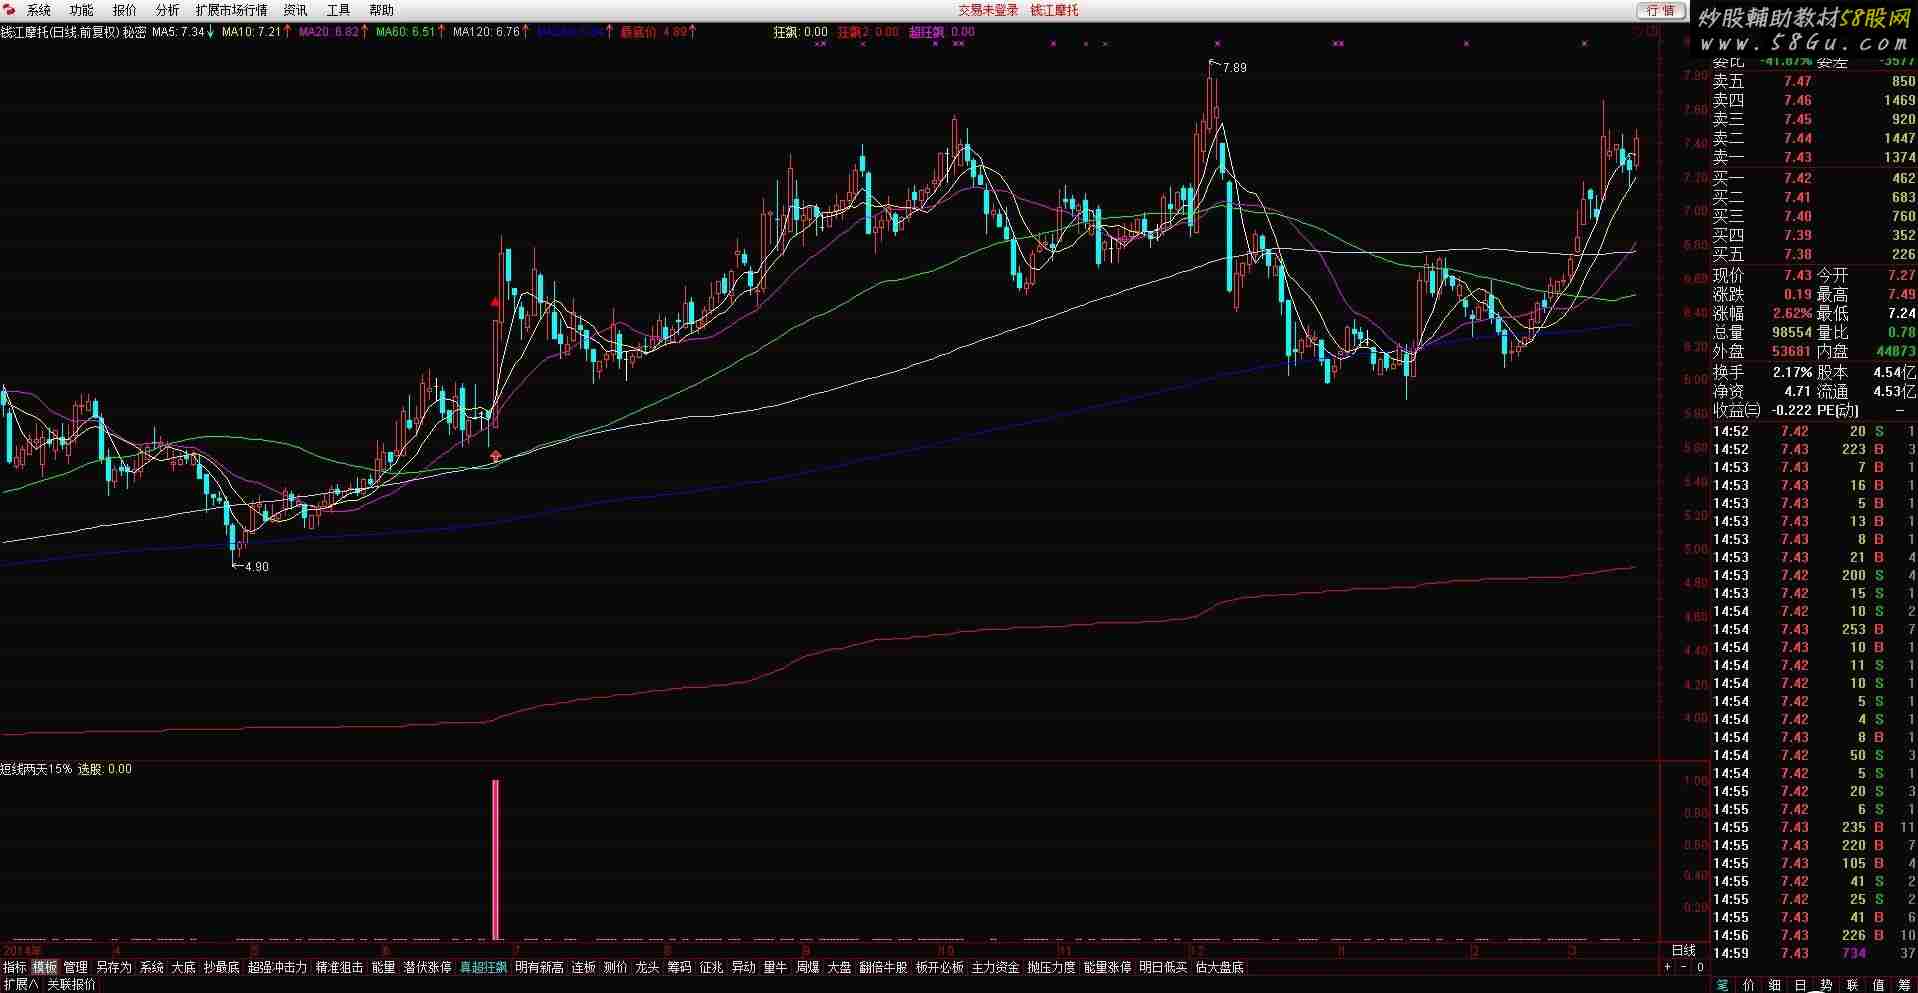Click the 日线 period label

(x=1684, y=950)
